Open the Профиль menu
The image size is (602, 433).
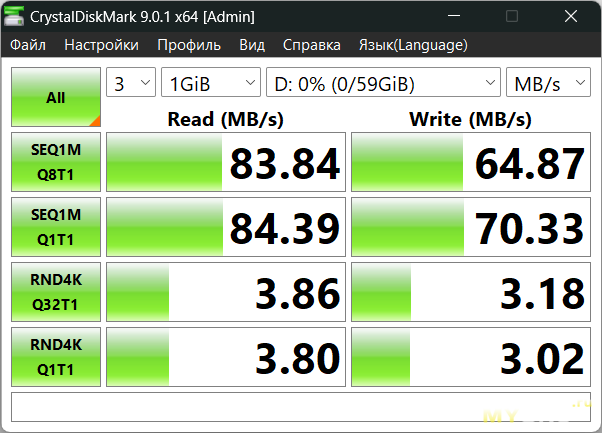[189, 45]
